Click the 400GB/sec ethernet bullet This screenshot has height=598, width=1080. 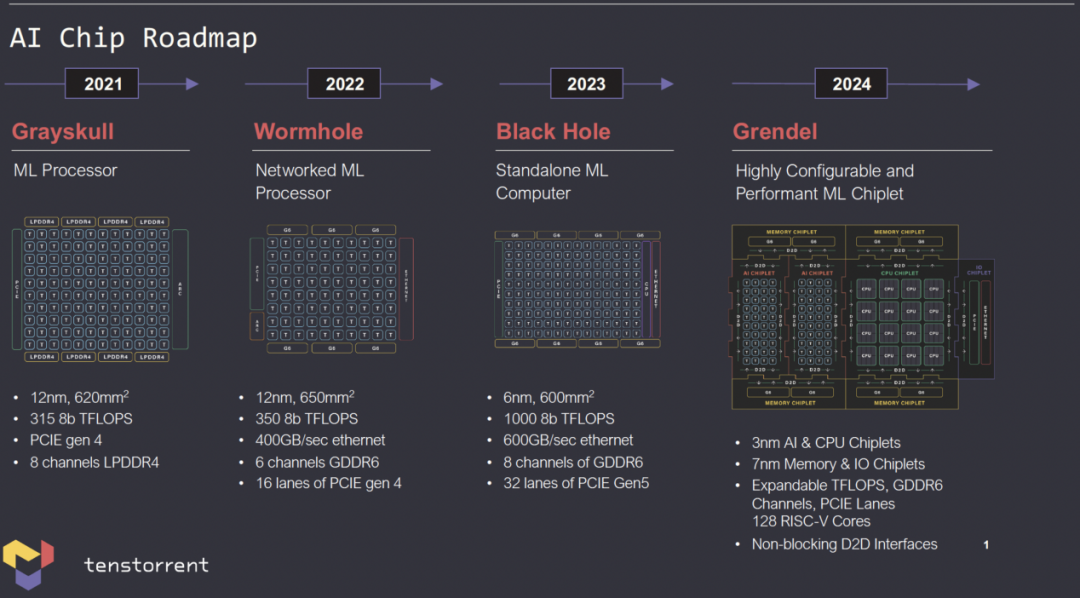tap(320, 440)
